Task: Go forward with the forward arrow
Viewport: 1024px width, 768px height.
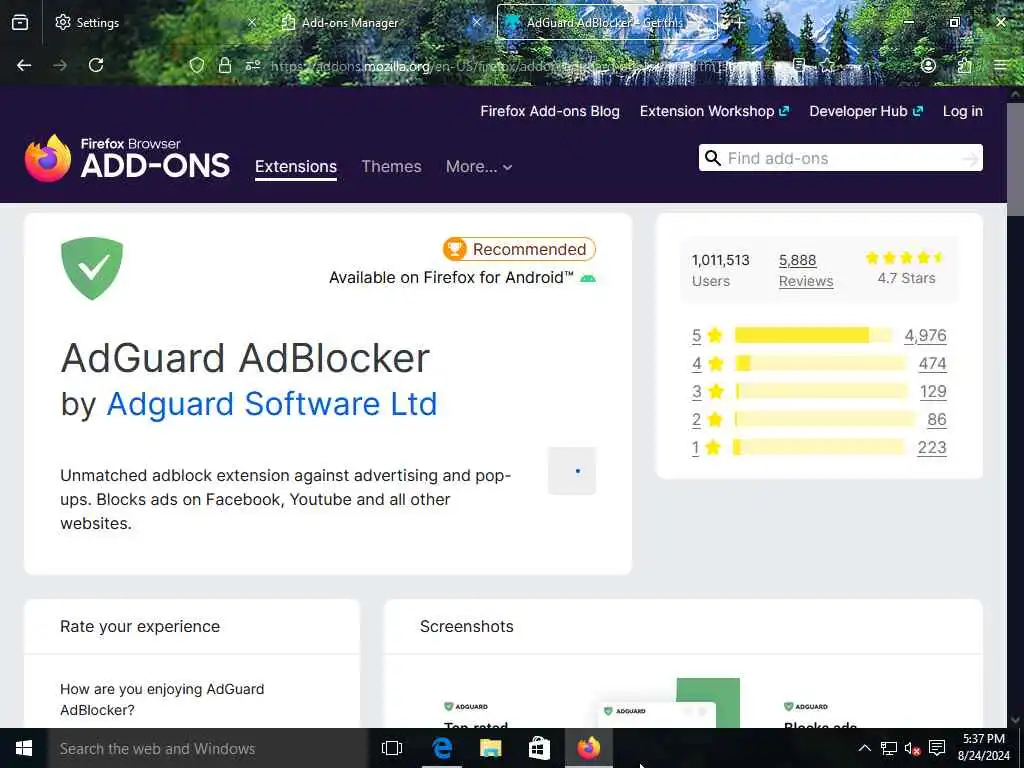Action: click(x=60, y=65)
